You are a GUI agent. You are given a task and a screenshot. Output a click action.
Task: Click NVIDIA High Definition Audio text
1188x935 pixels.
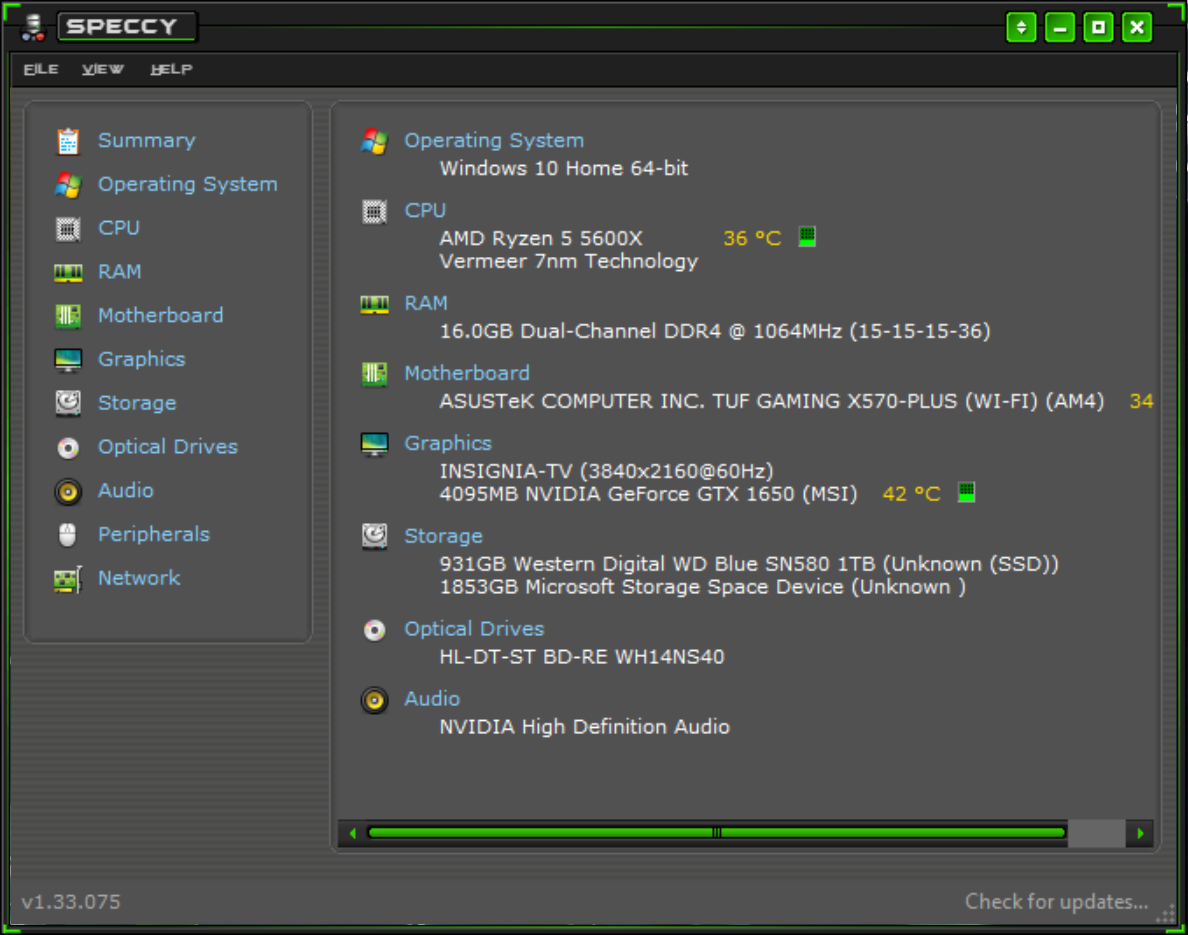585,727
